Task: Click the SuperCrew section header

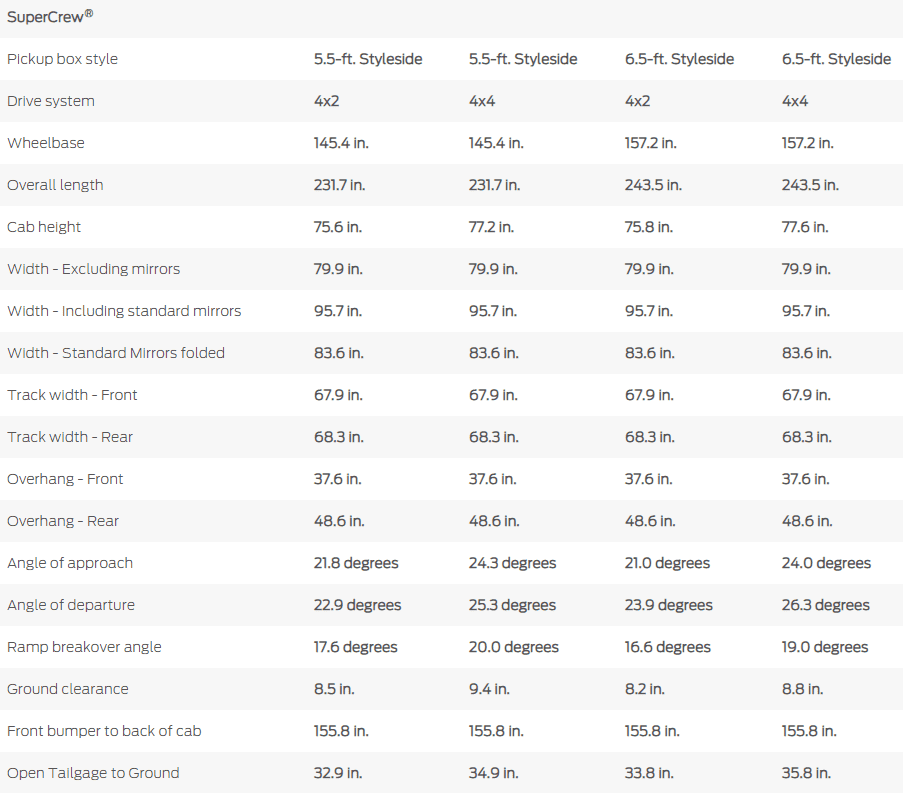Action: (50, 17)
